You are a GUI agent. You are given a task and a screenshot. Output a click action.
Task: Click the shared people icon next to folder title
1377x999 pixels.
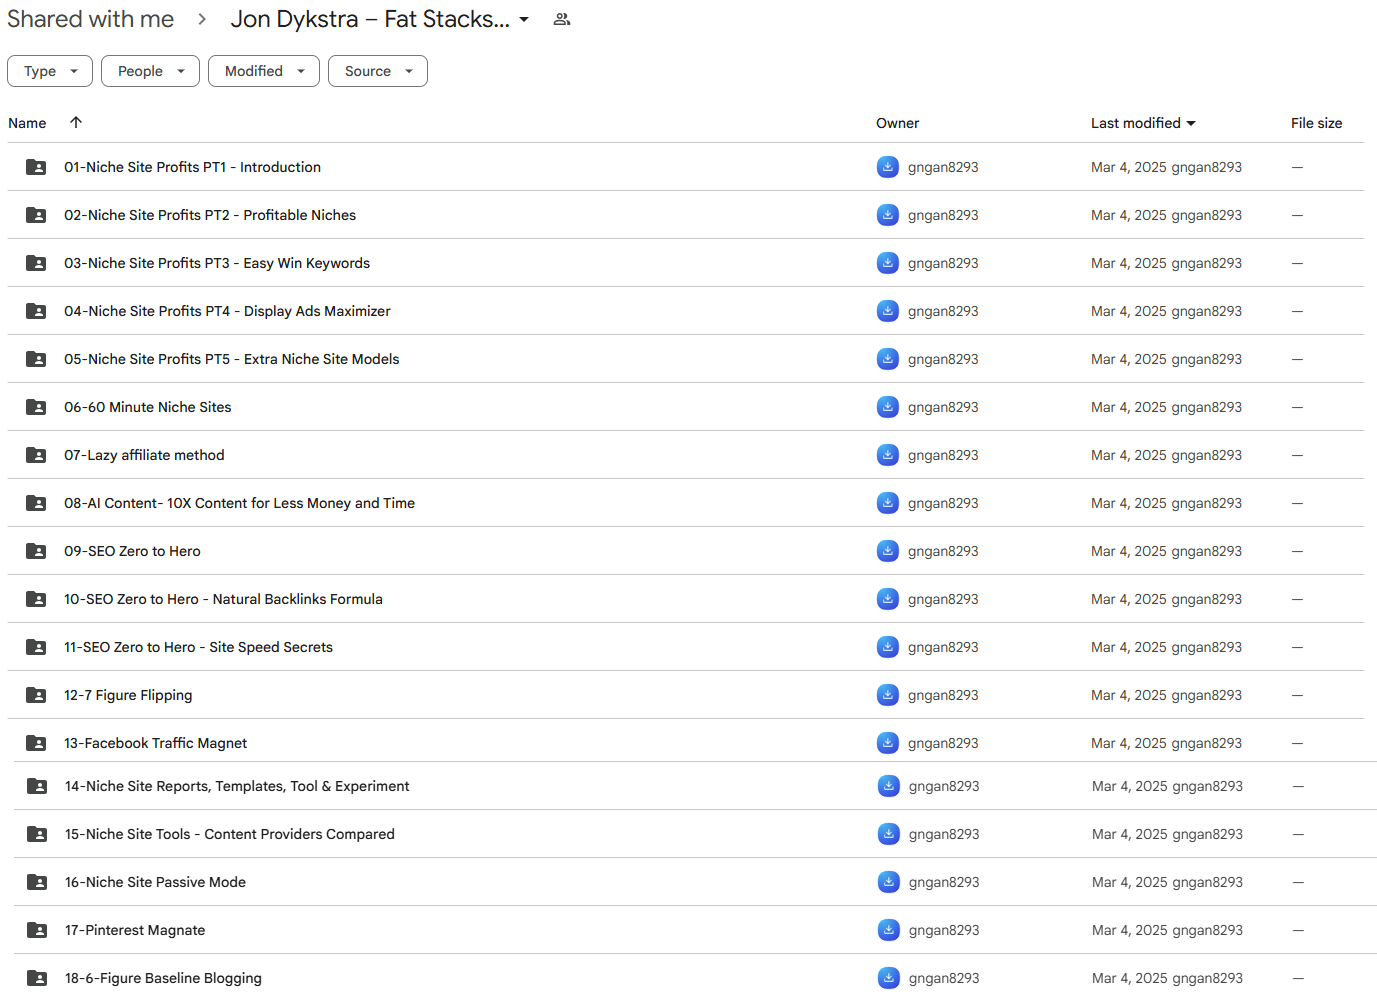click(x=562, y=19)
